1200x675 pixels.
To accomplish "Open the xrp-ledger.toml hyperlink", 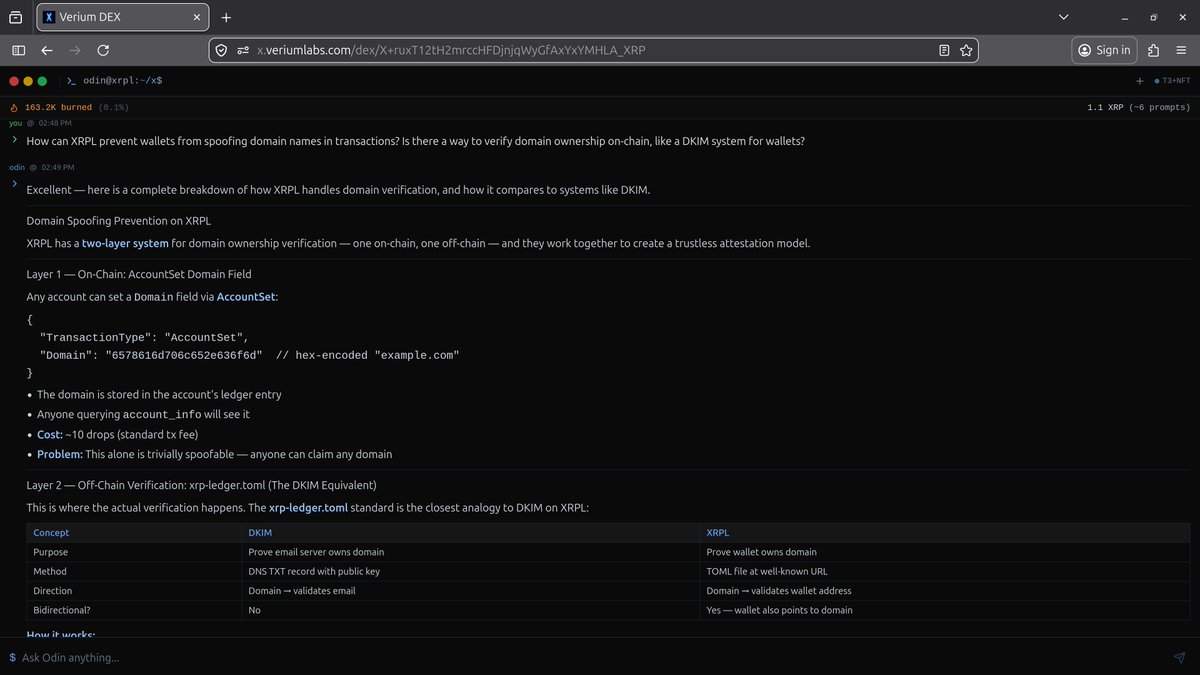I will [308, 507].
